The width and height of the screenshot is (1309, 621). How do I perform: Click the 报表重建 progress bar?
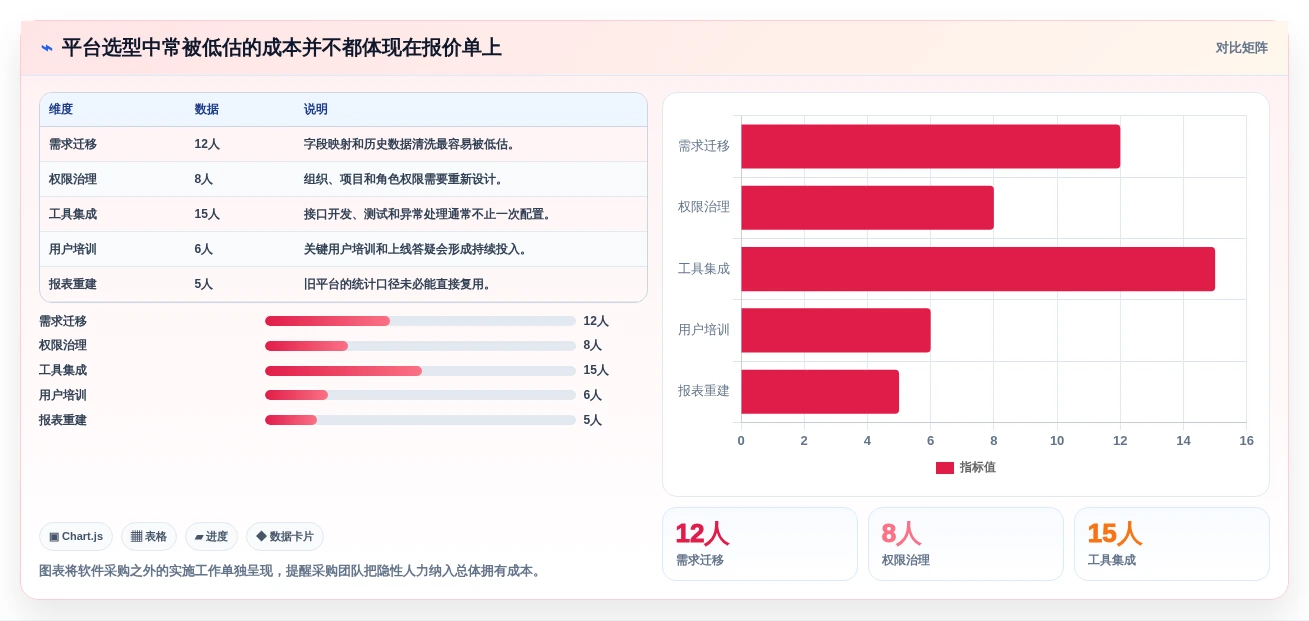tap(420, 420)
